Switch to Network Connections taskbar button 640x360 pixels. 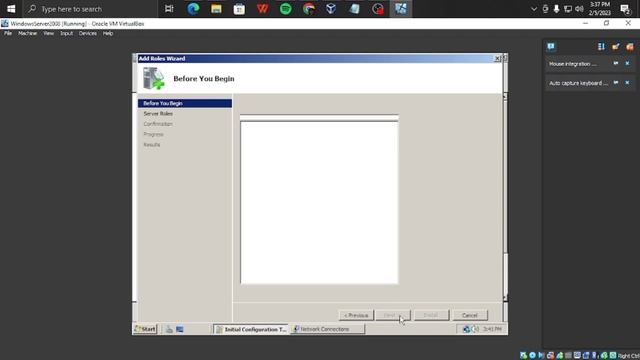327,329
